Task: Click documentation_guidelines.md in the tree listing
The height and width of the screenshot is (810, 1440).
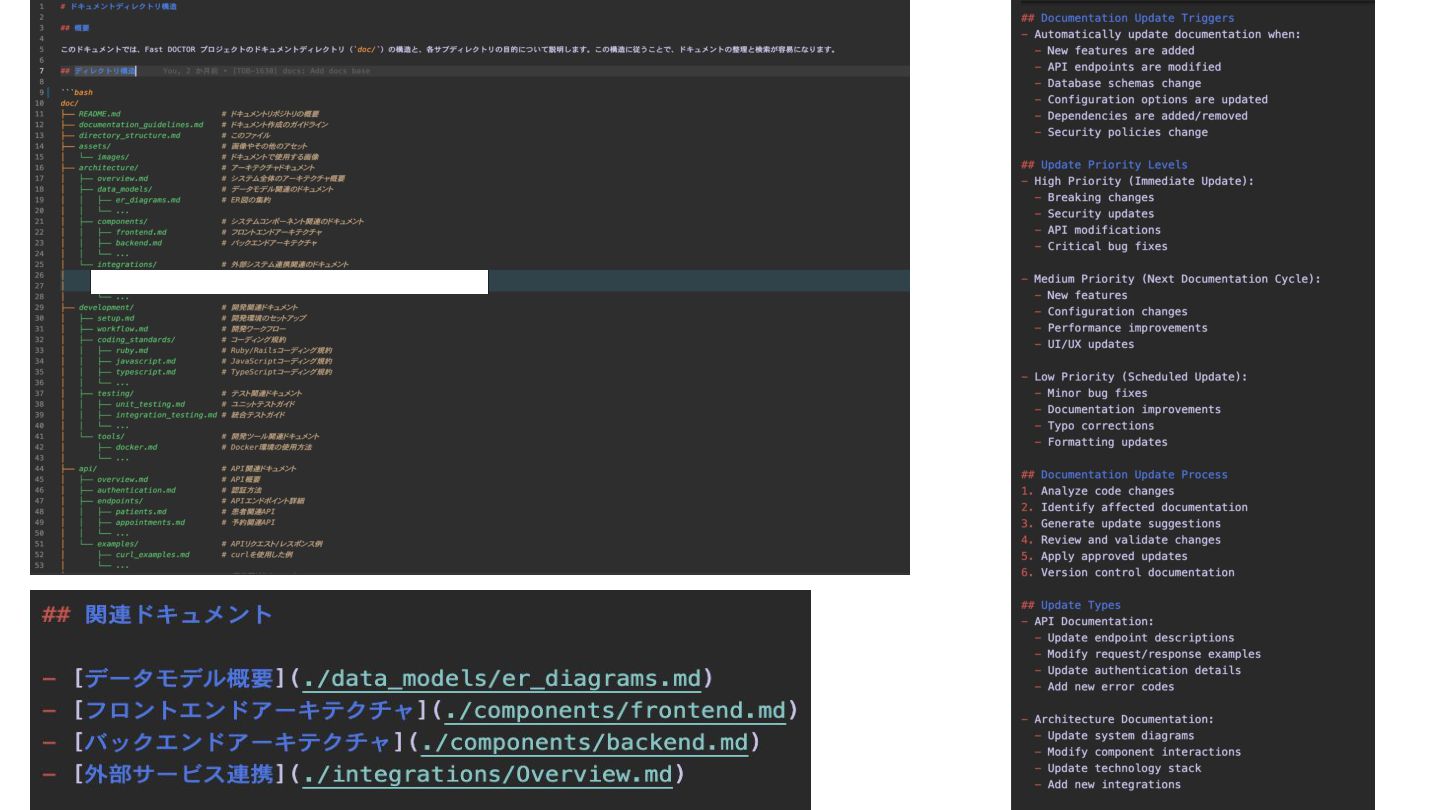Action: pyautogui.click(x=141, y=125)
